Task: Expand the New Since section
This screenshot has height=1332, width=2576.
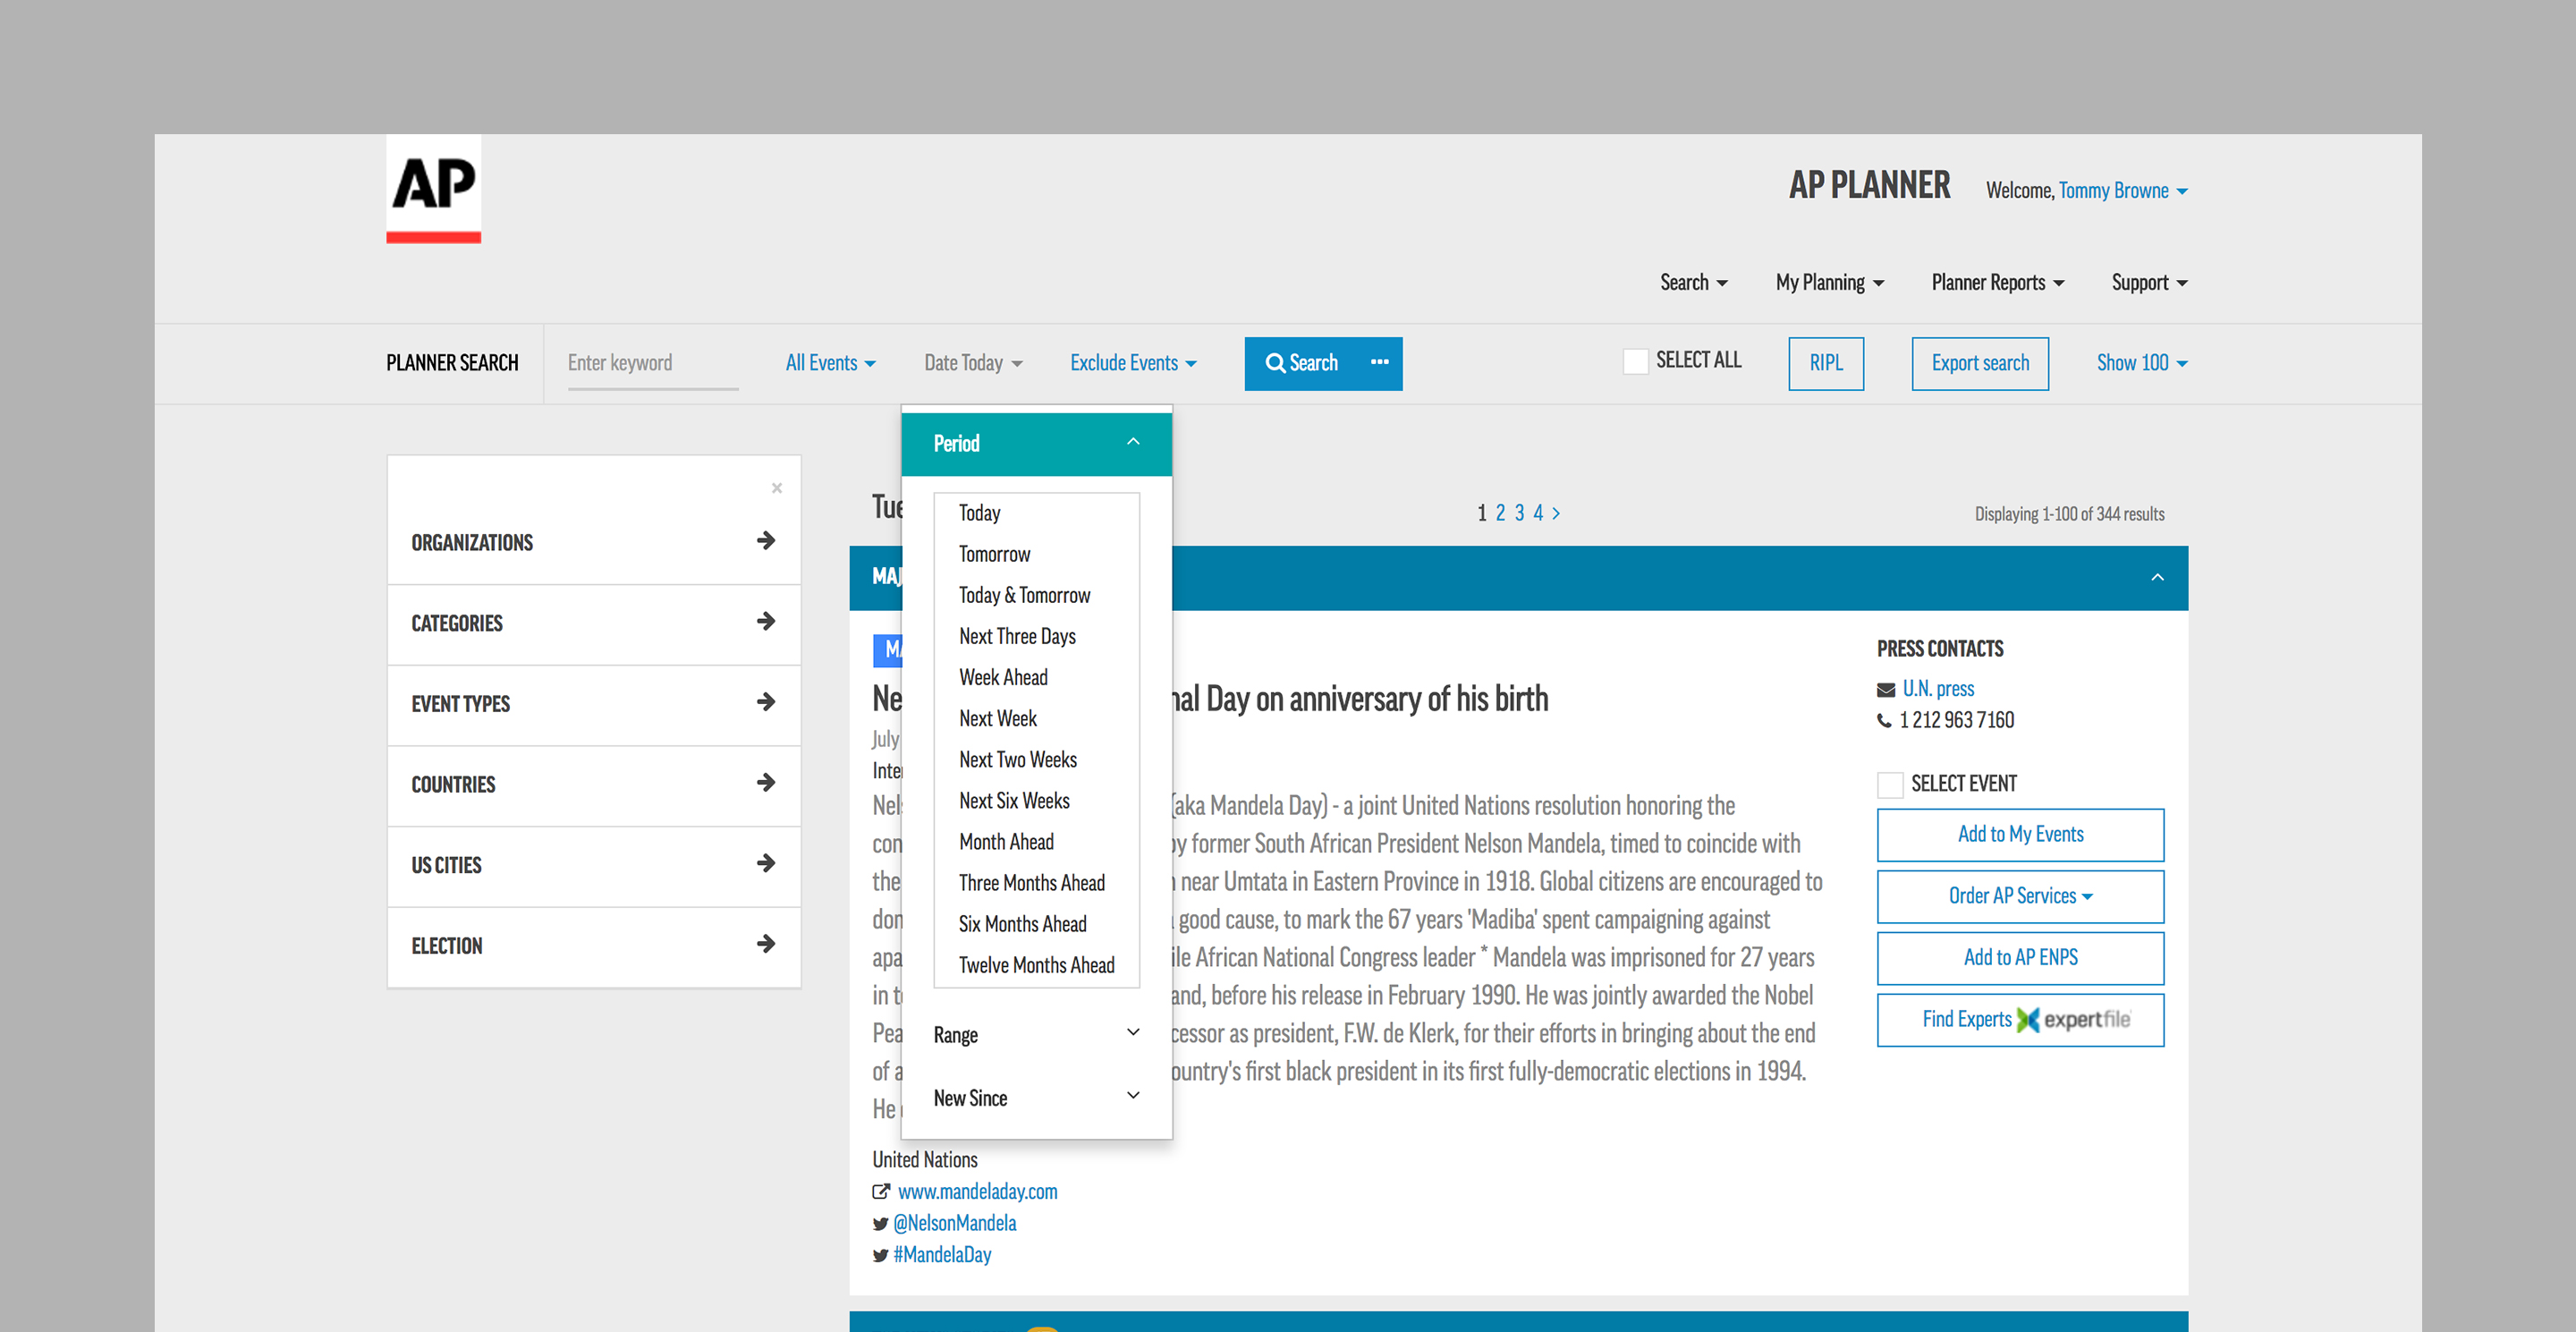Action: coord(1036,1097)
